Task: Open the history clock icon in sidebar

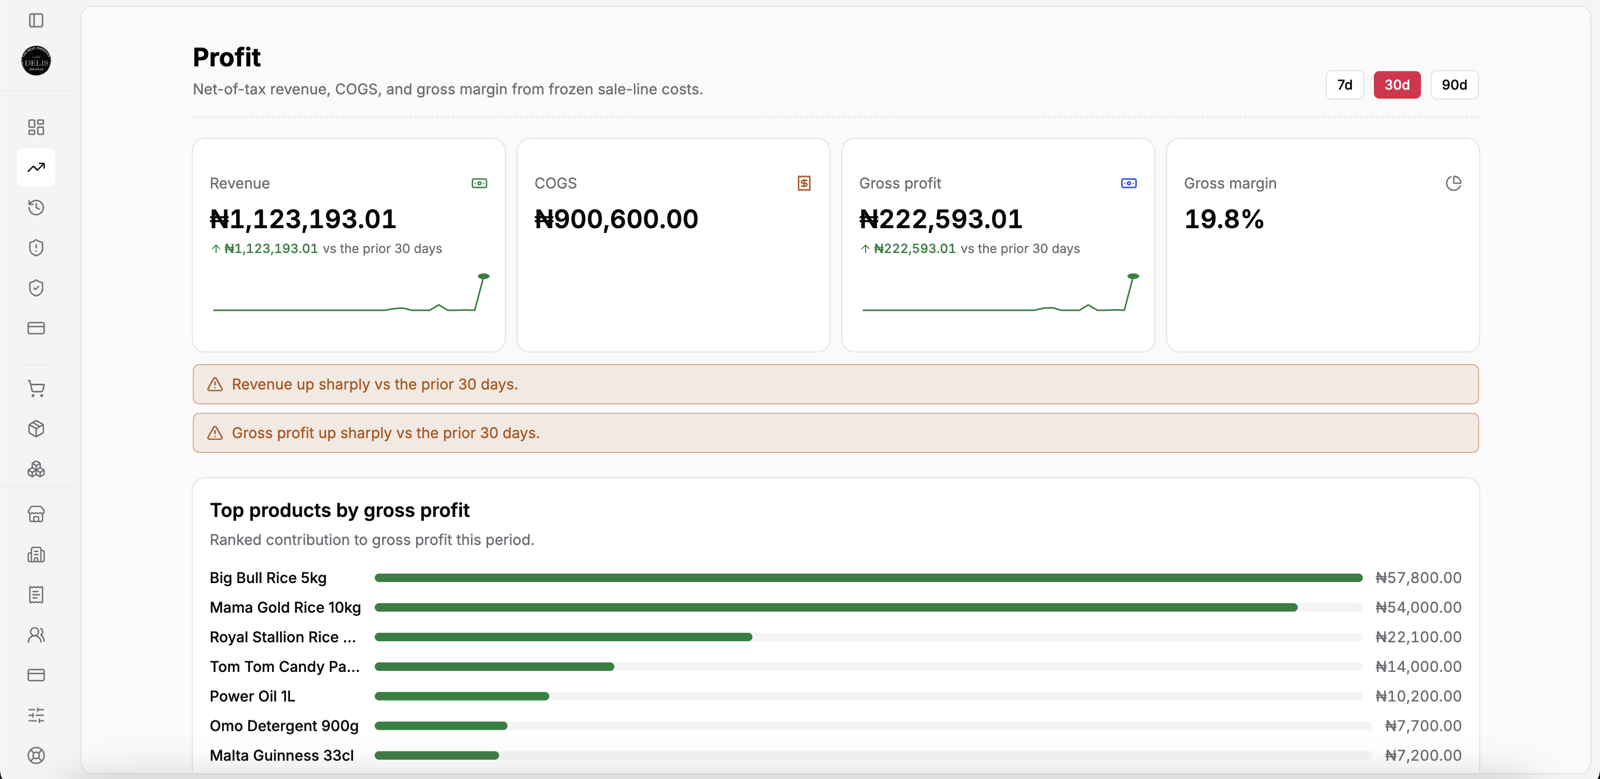Action: [36, 207]
